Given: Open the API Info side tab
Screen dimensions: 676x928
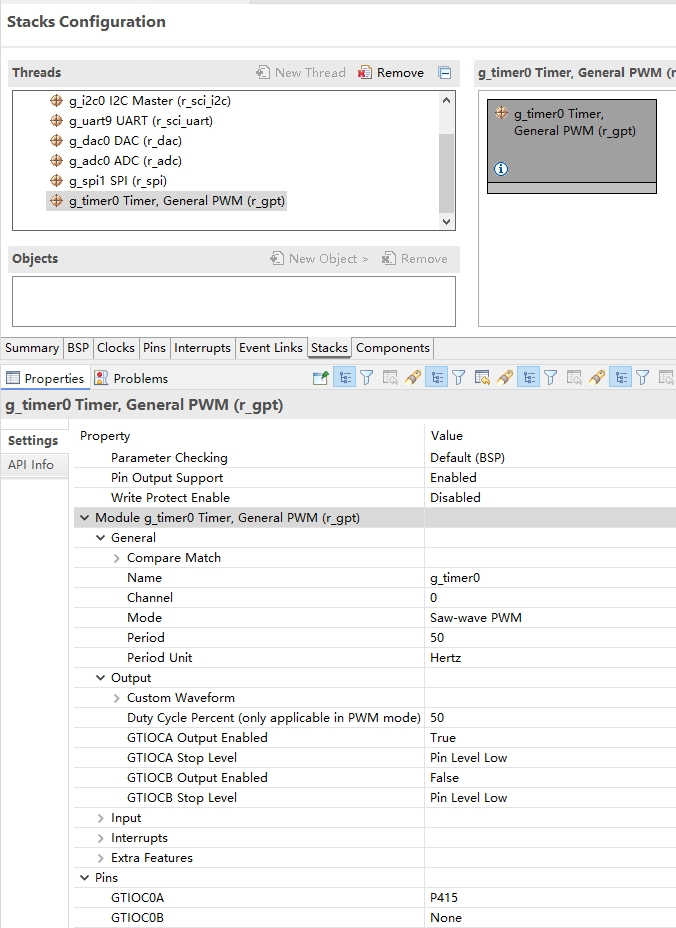Looking at the screenshot, I should pyautogui.click(x=31, y=465).
